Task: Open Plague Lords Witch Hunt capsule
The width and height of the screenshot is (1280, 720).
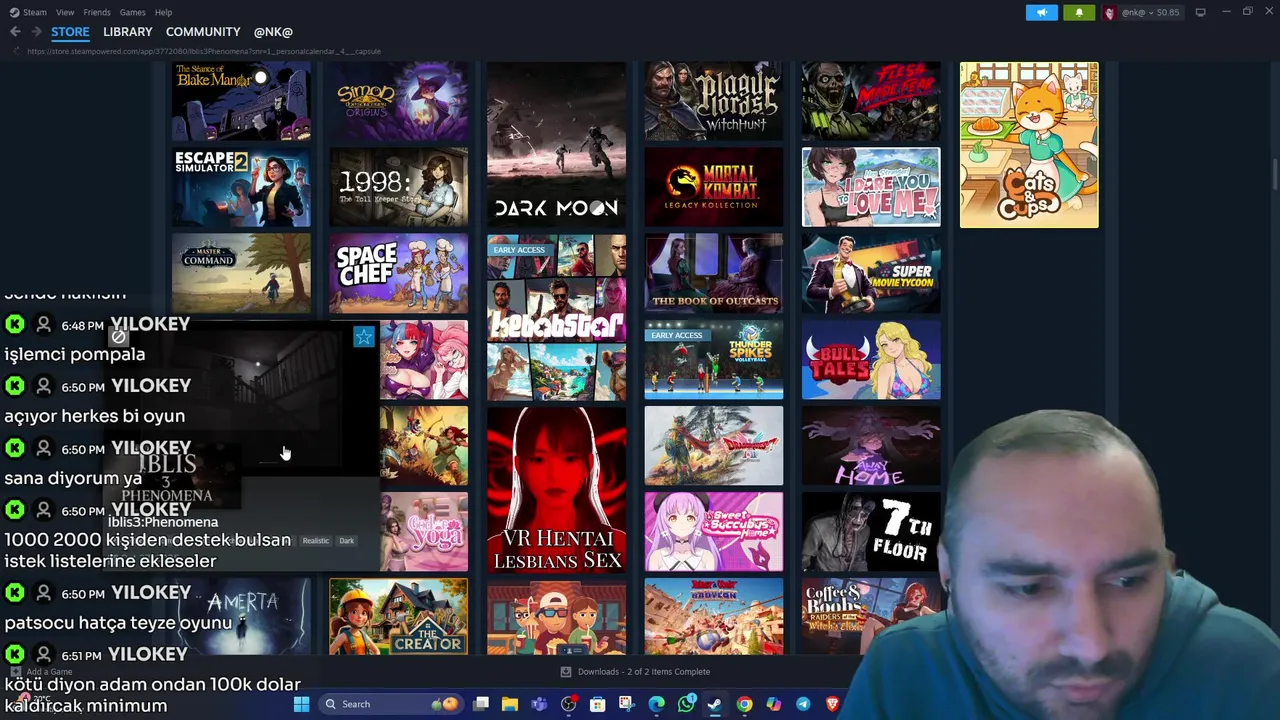Action: tap(713, 101)
